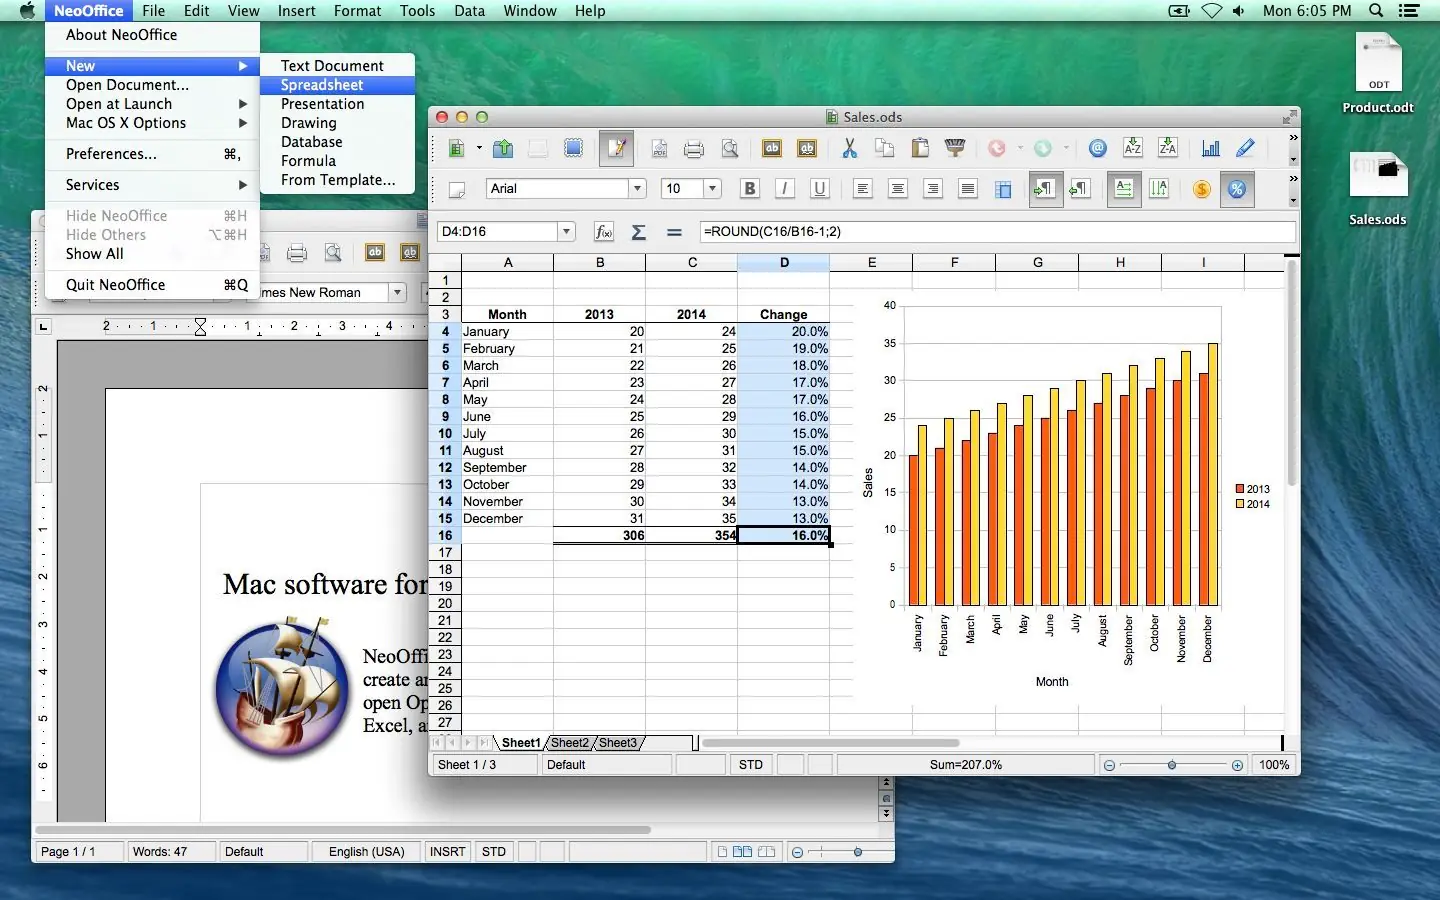Screen dimensions: 1440x900
Task: Select Quit NeoOffice menu entry
Action: point(152,285)
